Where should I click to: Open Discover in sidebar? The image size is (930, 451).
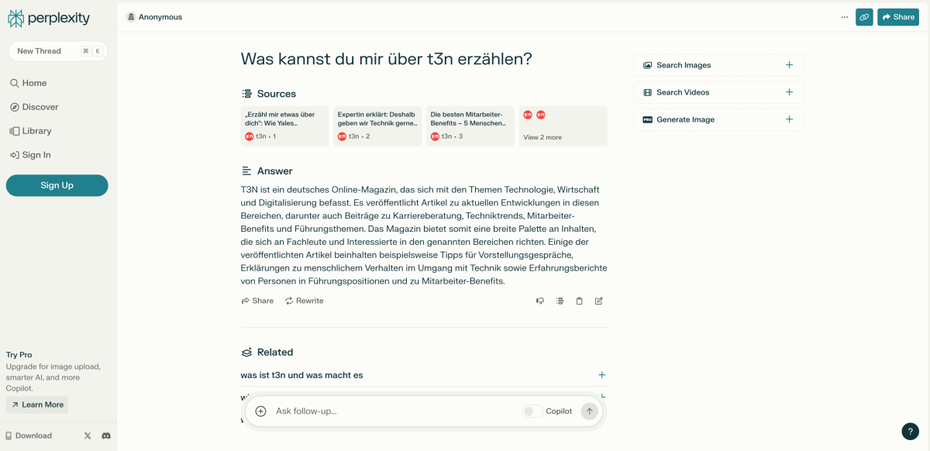[x=34, y=107]
